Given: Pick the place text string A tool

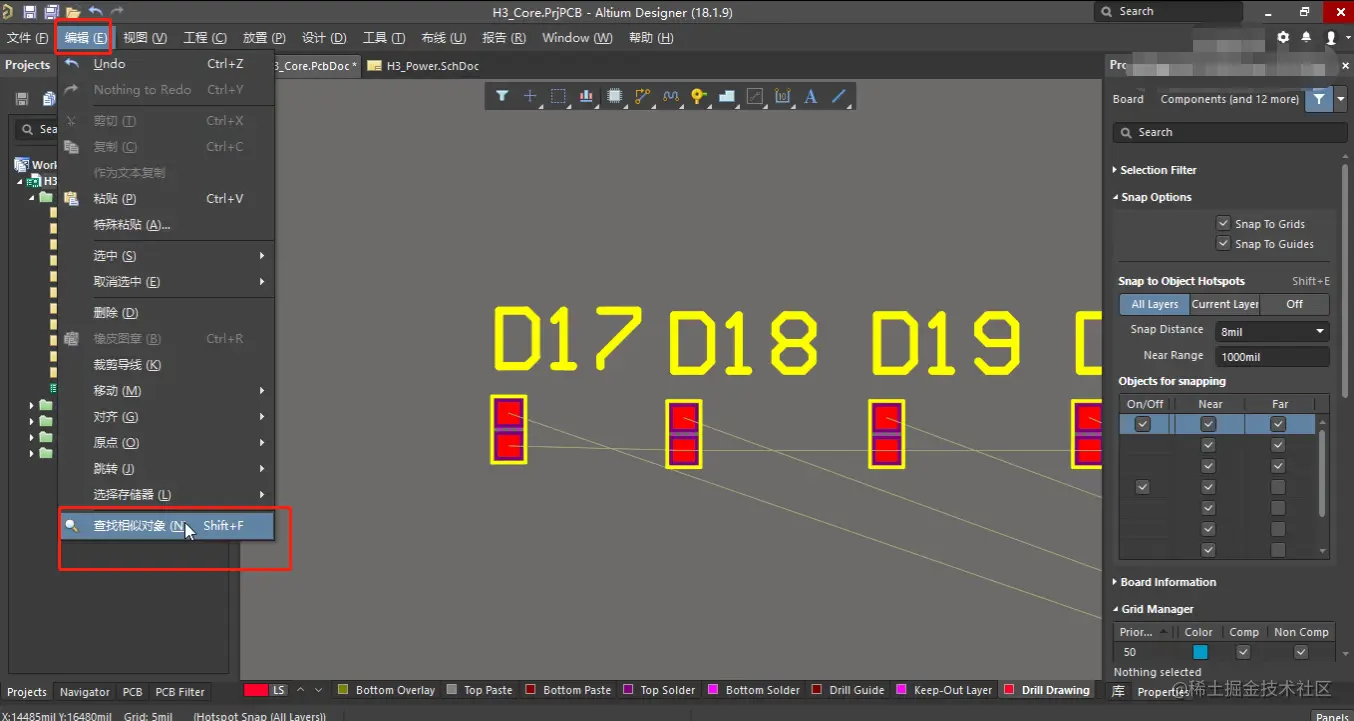Looking at the screenshot, I should point(811,96).
